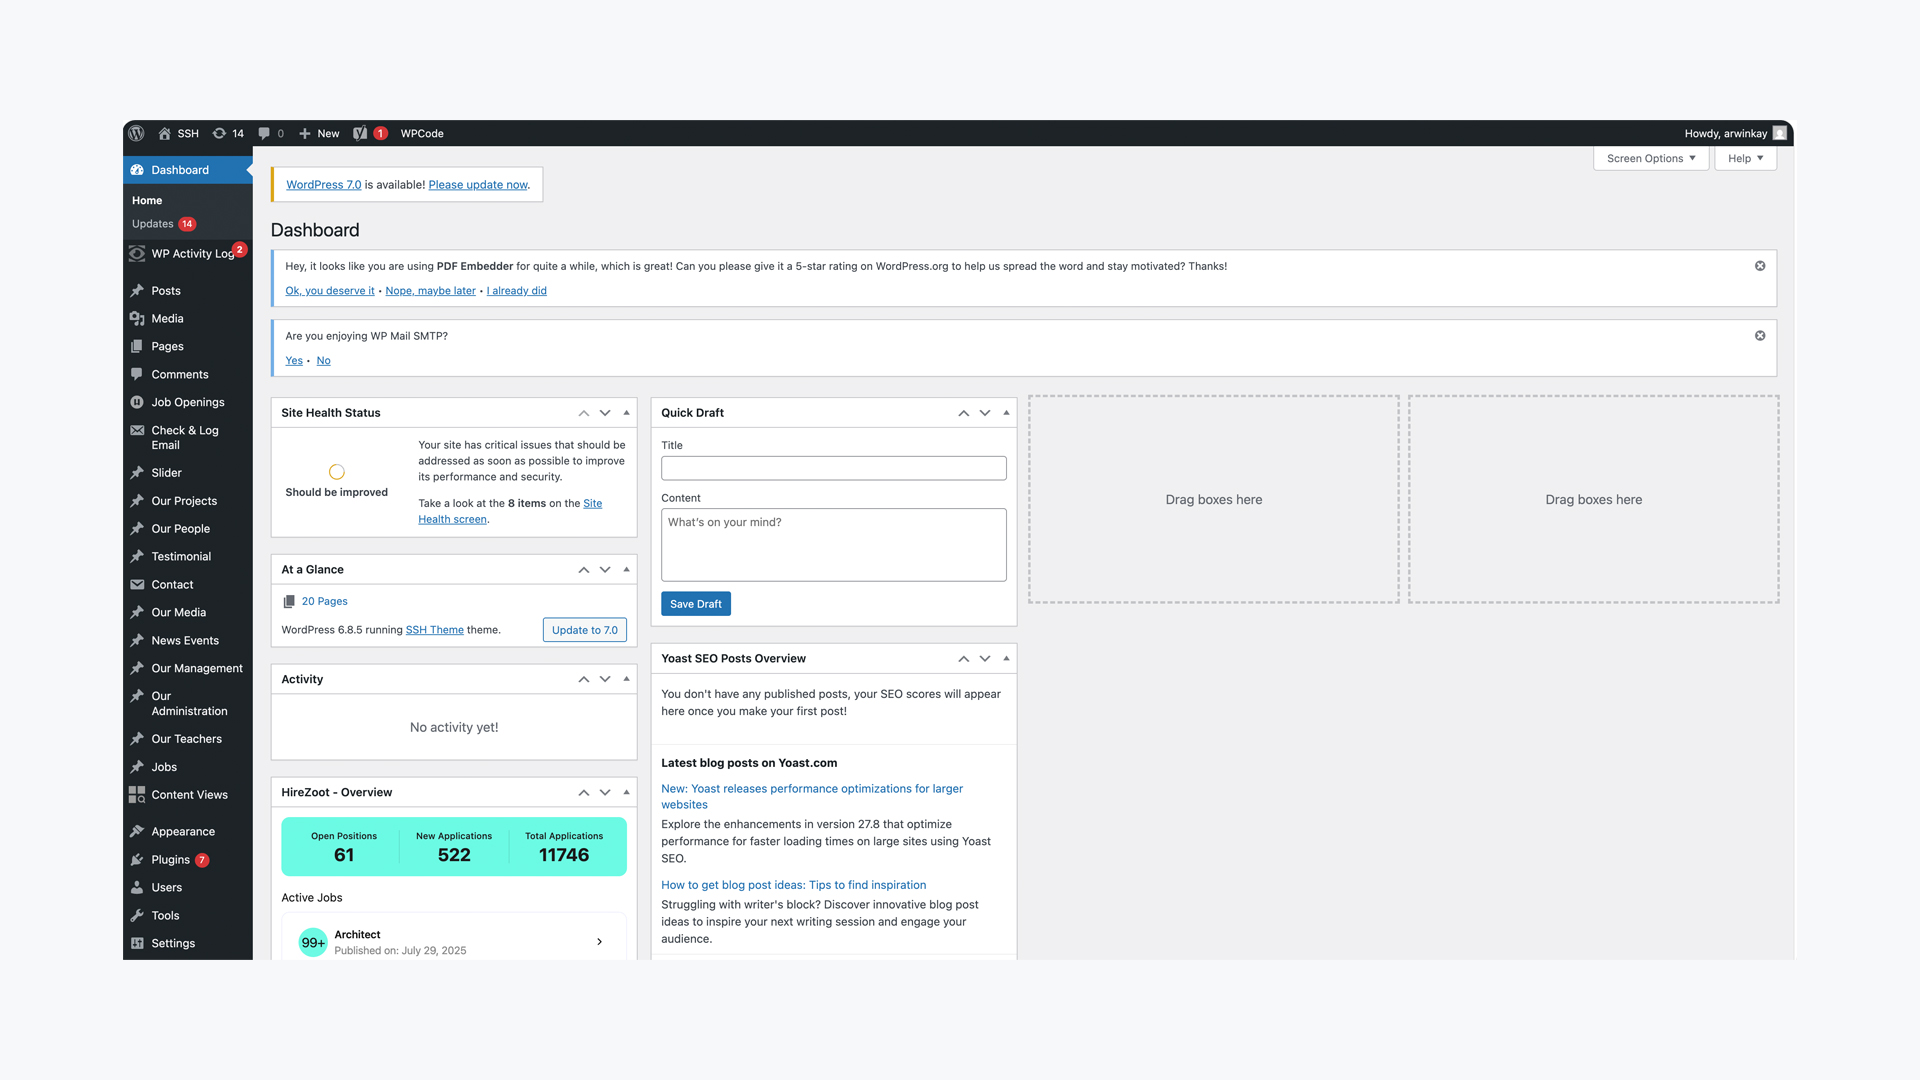The width and height of the screenshot is (1920, 1080).
Task: Click the Users icon in sidebar
Action: click(x=137, y=888)
